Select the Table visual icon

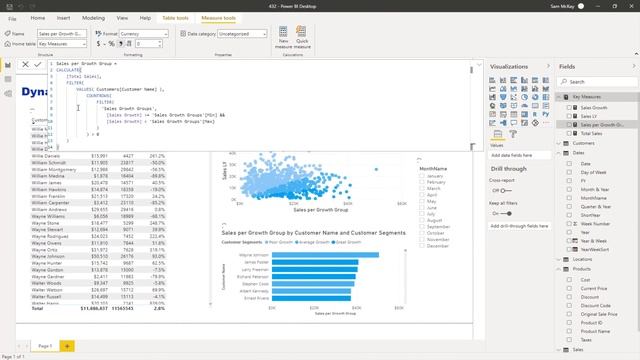coord(513,114)
